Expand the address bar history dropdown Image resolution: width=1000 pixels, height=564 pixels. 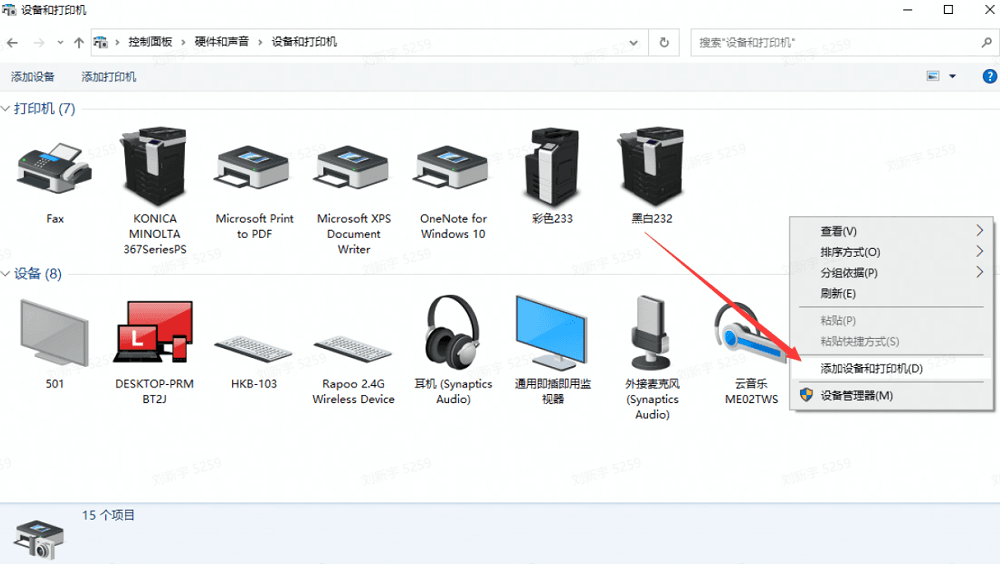coord(634,42)
